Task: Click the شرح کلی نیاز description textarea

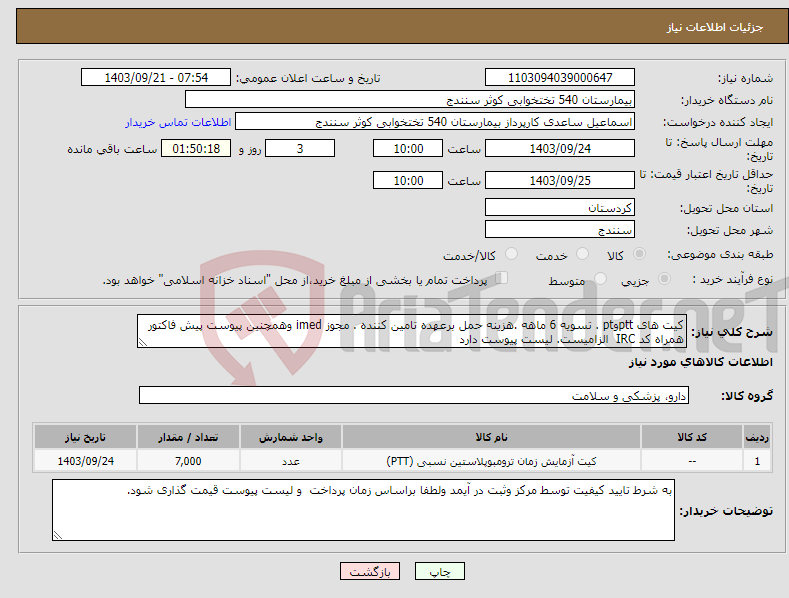Action: pos(412,331)
